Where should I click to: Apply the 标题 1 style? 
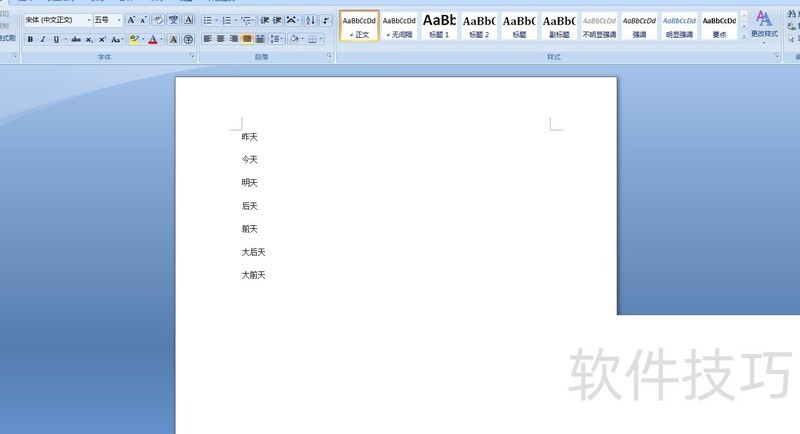tap(439, 26)
